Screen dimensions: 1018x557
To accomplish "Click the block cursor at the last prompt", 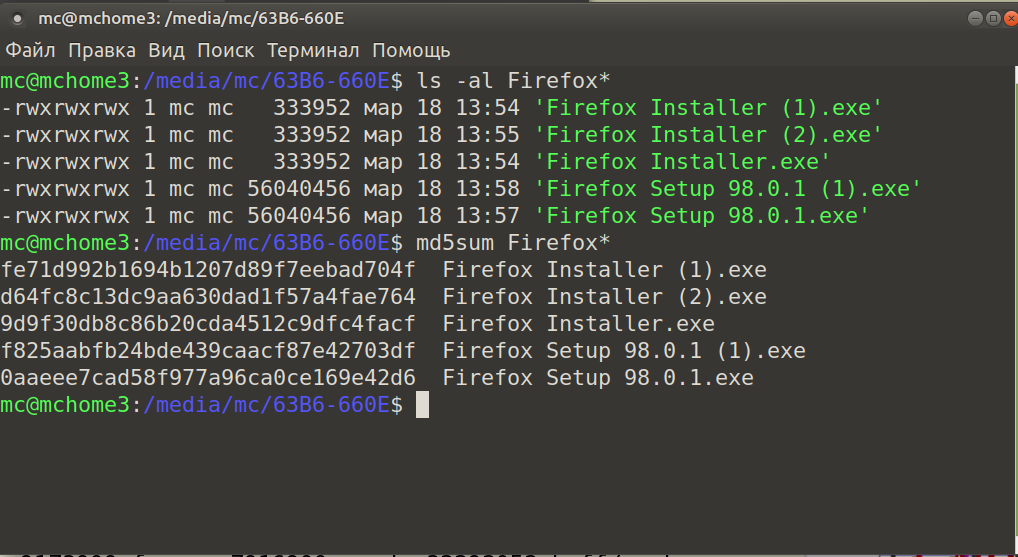I will pyautogui.click(x=422, y=405).
